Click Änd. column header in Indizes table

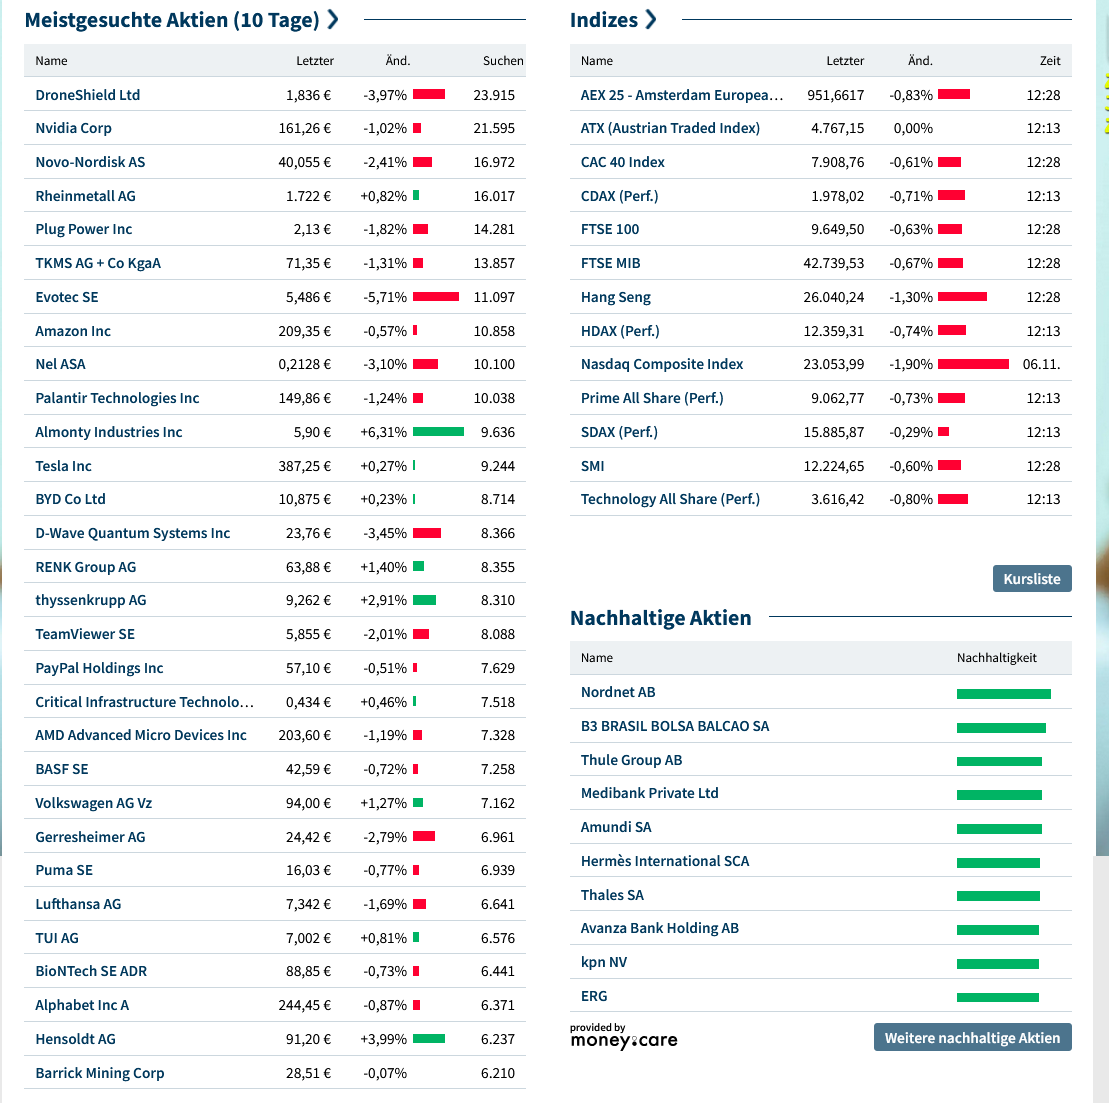(920, 61)
